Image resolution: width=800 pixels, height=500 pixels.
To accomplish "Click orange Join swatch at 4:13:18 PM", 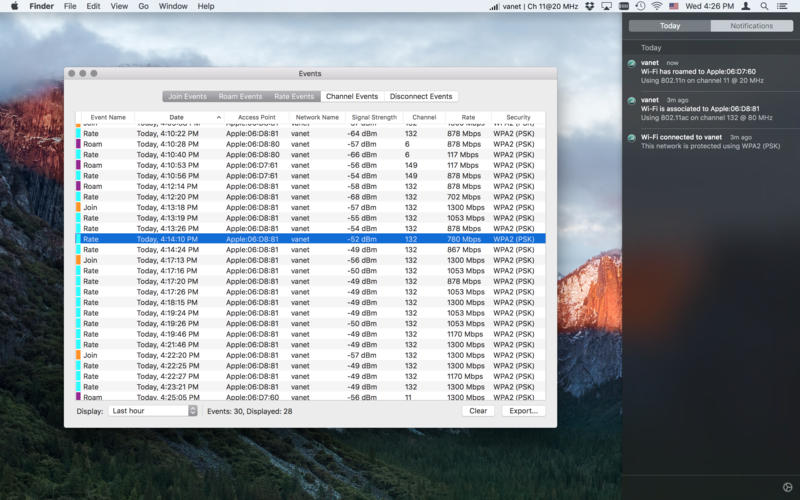I will (78, 207).
